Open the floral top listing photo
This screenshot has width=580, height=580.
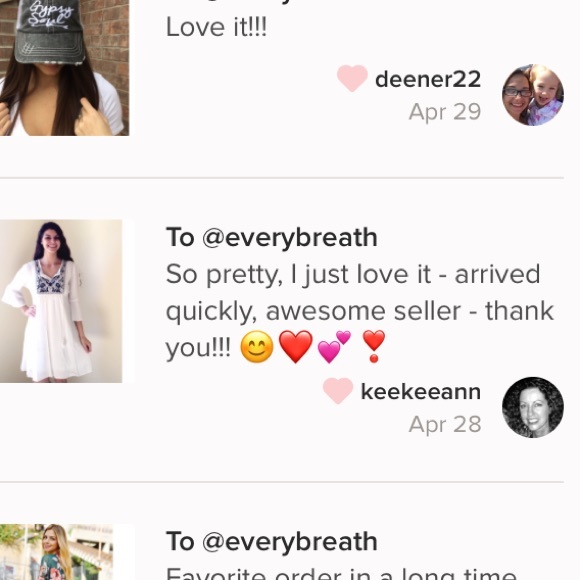point(56,552)
